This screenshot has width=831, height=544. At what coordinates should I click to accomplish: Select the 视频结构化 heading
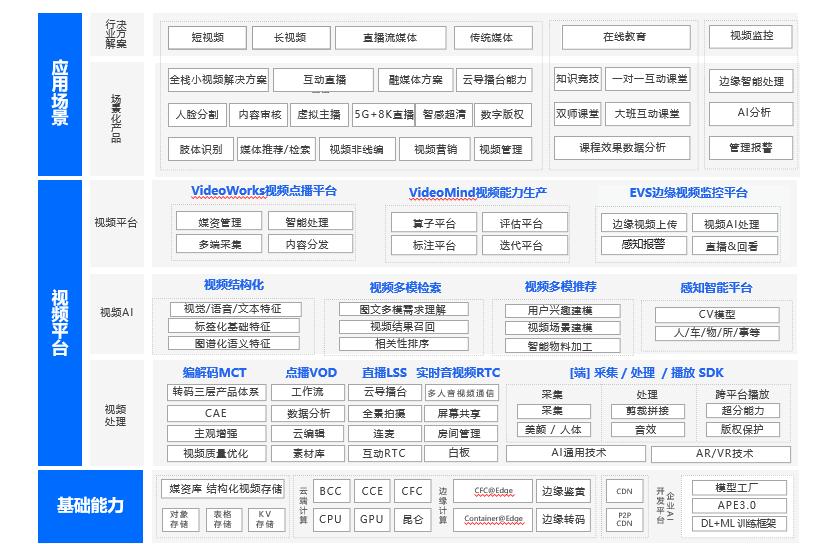tap(234, 285)
